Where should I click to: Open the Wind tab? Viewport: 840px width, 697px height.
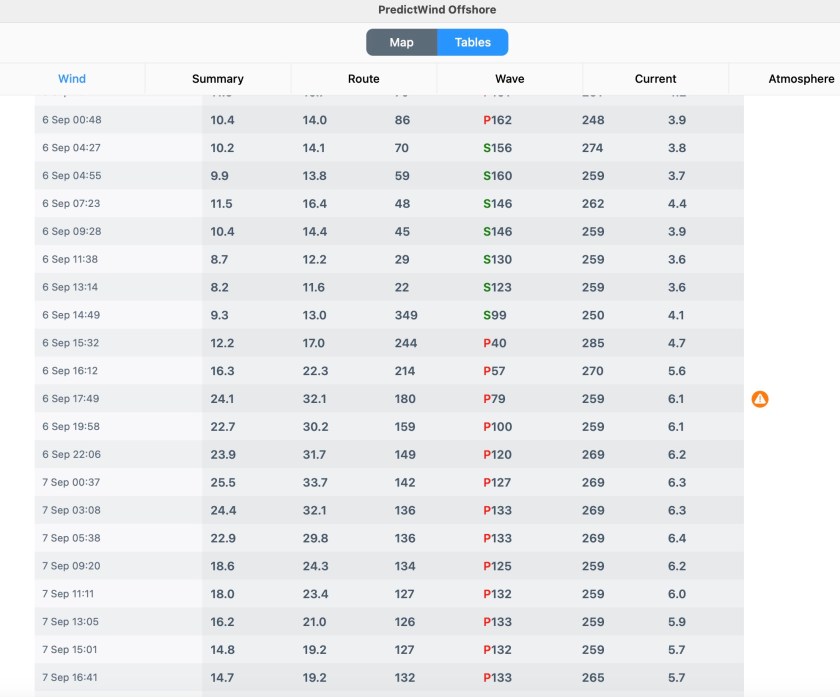72,79
